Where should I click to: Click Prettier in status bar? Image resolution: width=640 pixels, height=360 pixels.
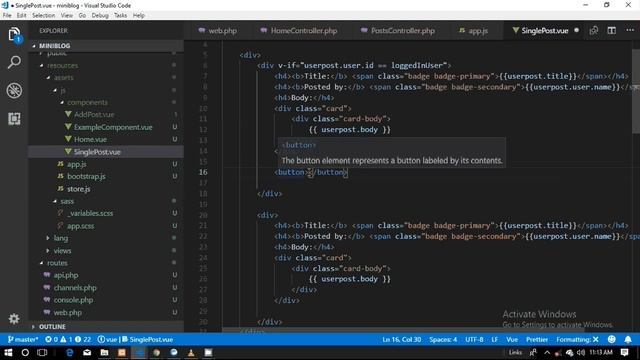point(537,340)
